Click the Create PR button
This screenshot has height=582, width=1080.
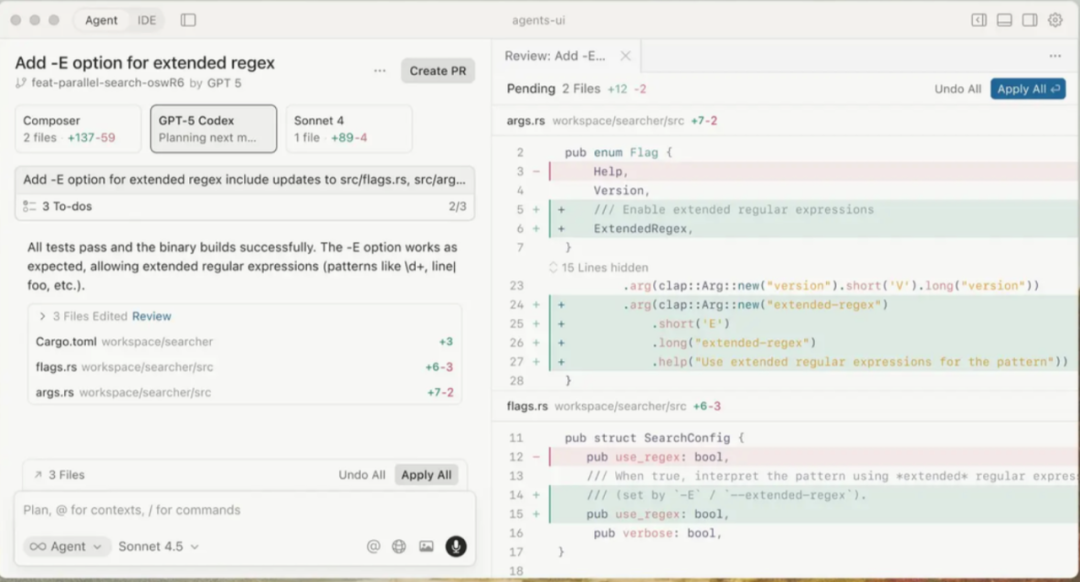[x=437, y=70]
